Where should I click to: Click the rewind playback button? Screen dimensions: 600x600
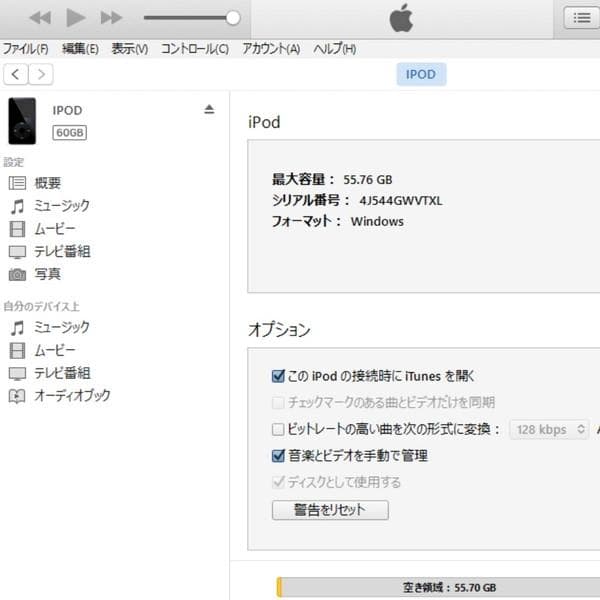coord(41,18)
